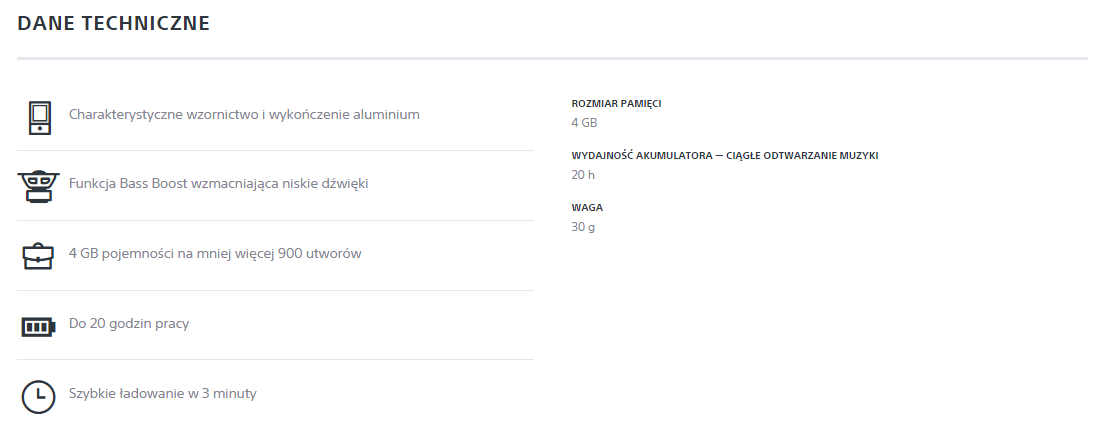Viewport: 1117px width, 435px height.
Task: Click the clock quick-charge icon
Action: pyautogui.click(x=38, y=397)
